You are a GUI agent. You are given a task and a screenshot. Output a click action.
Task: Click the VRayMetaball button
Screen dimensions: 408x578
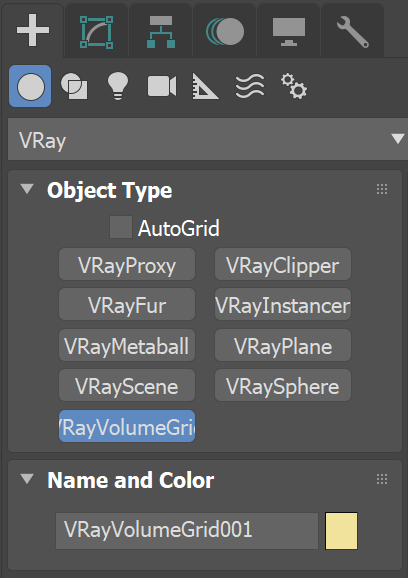tap(127, 345)
